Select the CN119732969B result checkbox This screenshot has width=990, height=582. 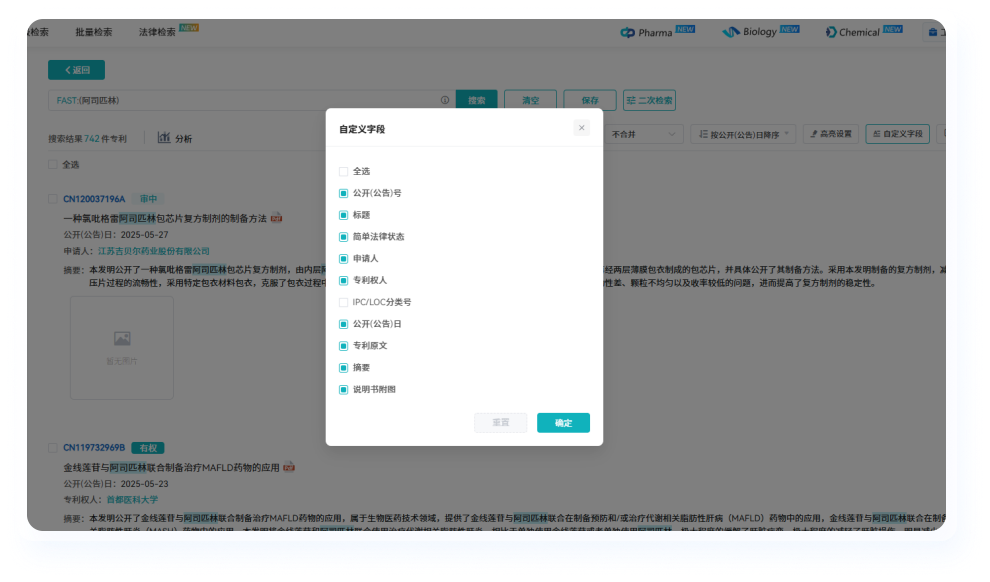click(53, 448)
